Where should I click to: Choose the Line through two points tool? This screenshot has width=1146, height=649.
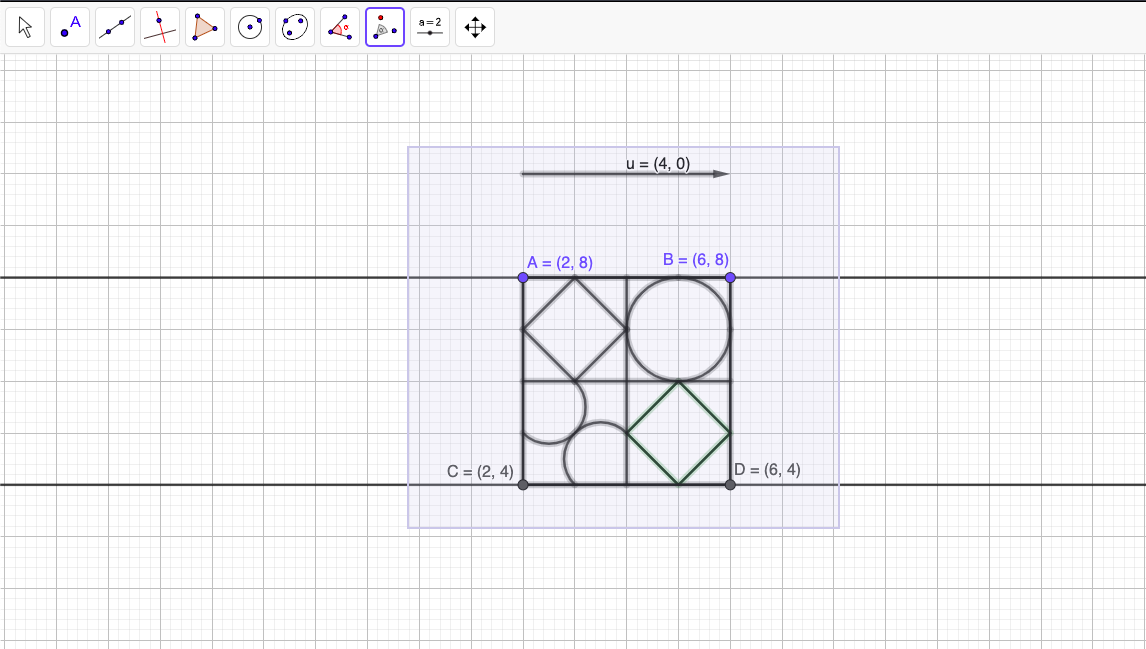click(x=115, y=27)
